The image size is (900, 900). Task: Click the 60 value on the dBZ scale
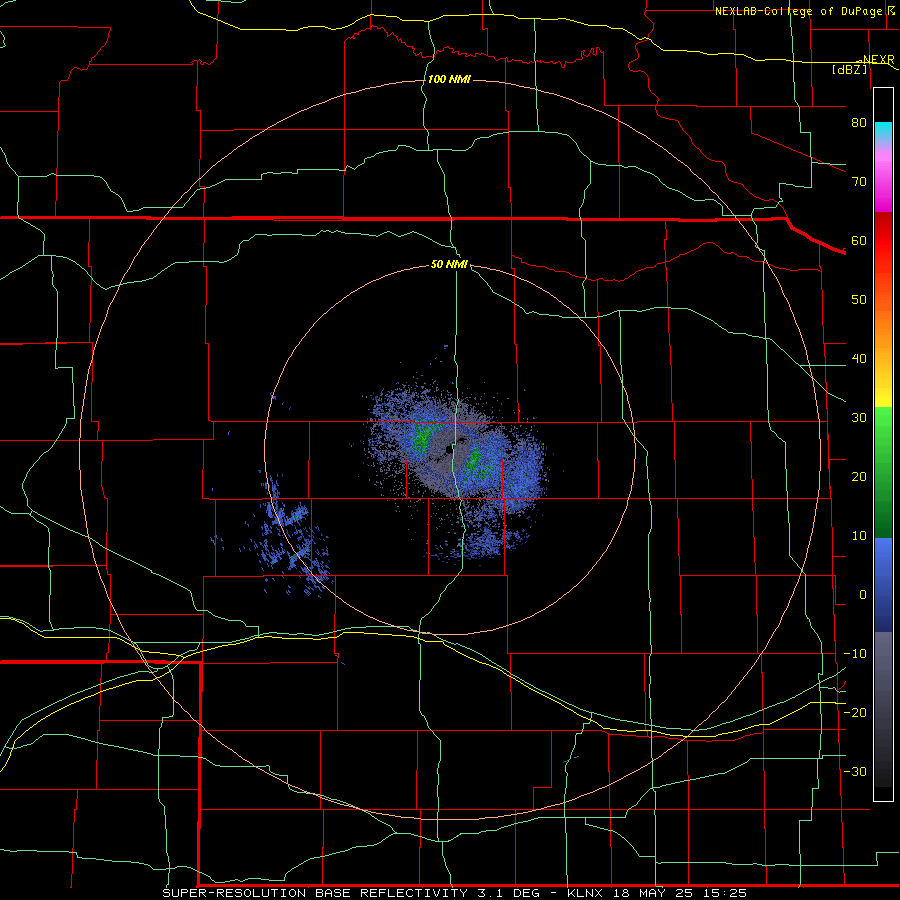pyautogui.click(x=859, y=240)
